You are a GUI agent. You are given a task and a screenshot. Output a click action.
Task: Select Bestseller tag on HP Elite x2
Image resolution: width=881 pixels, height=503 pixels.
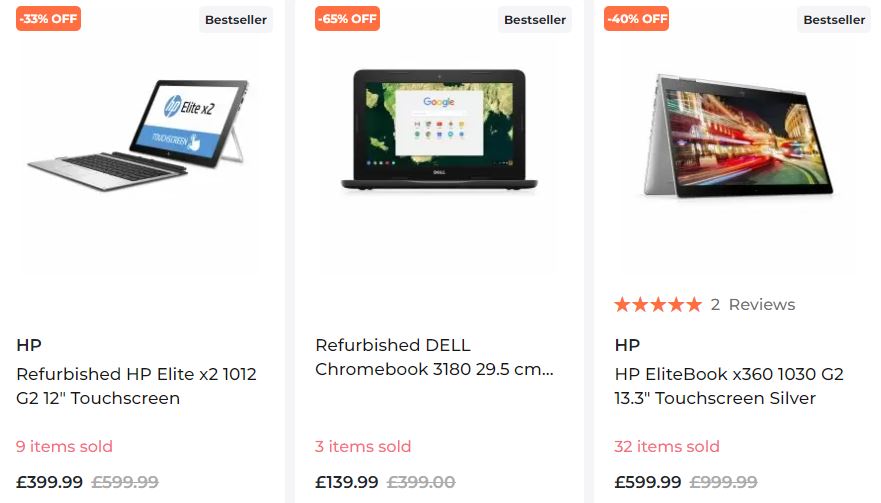click(x=236, y=20)
